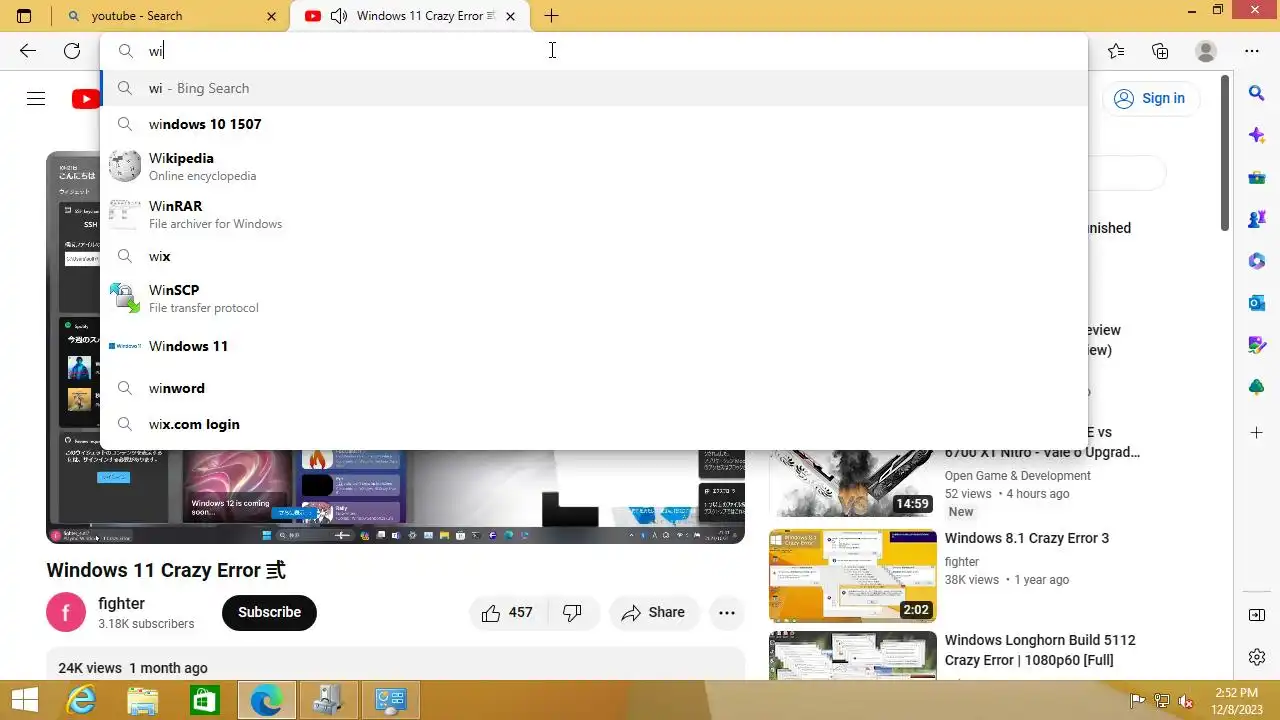
Task: Choose the WinRAR File archiver suggestion
Action: tap(594, 214)
